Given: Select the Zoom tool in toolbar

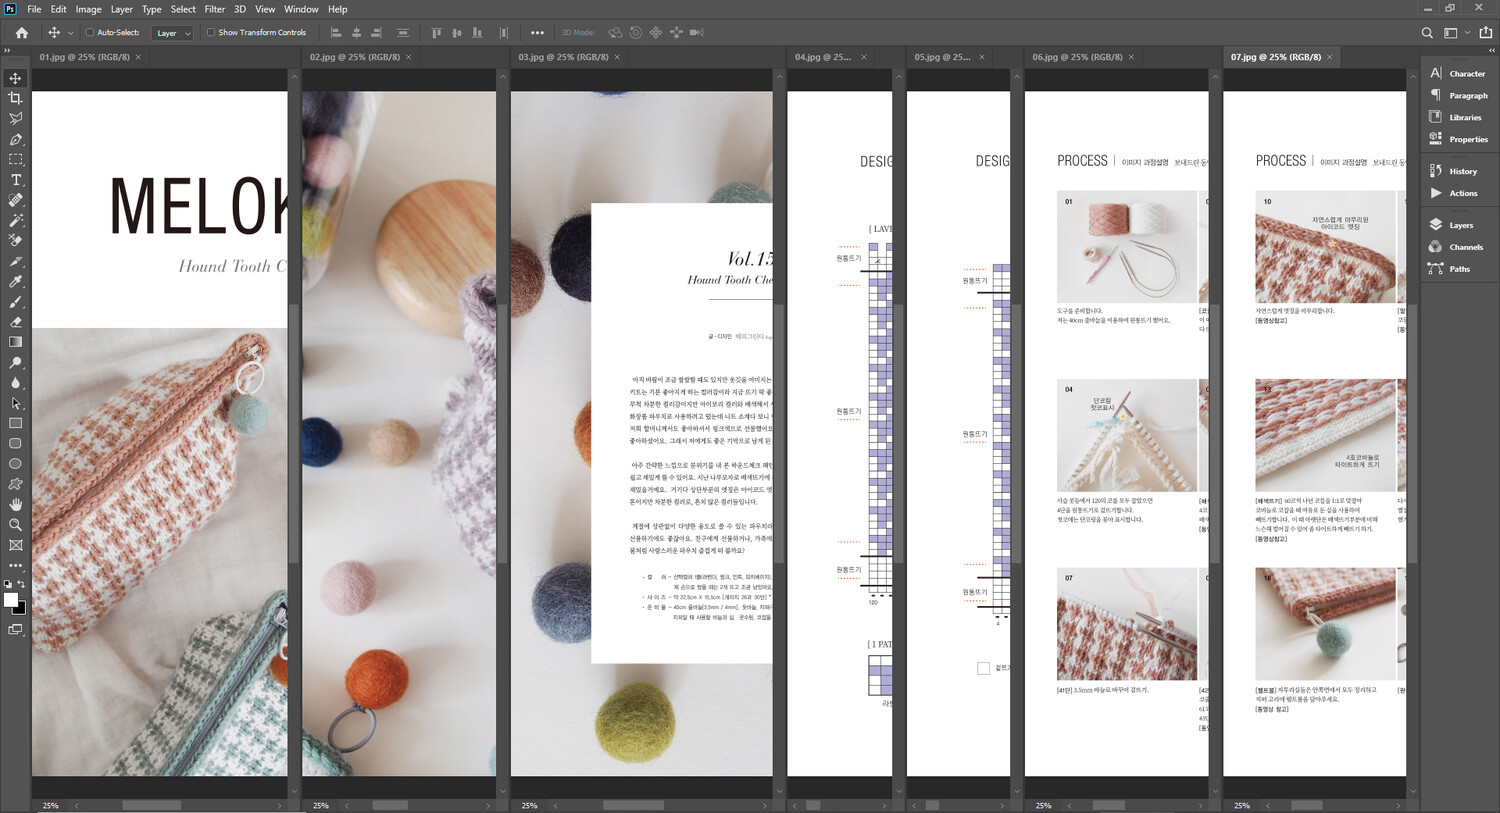Looking at the screenshot, I should pos(15,525).
